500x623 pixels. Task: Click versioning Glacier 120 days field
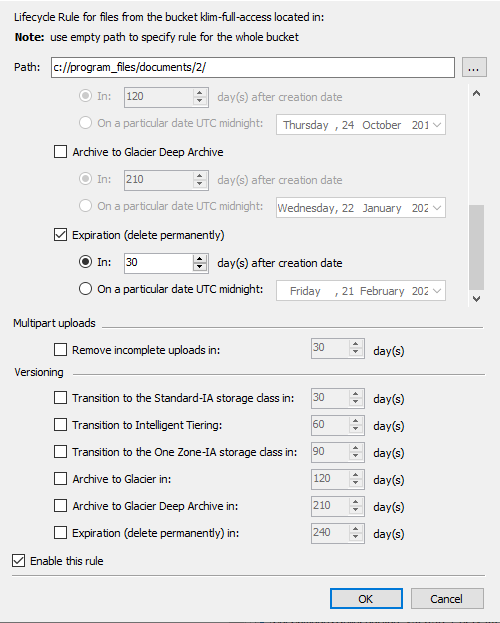[x=331, y=479]
